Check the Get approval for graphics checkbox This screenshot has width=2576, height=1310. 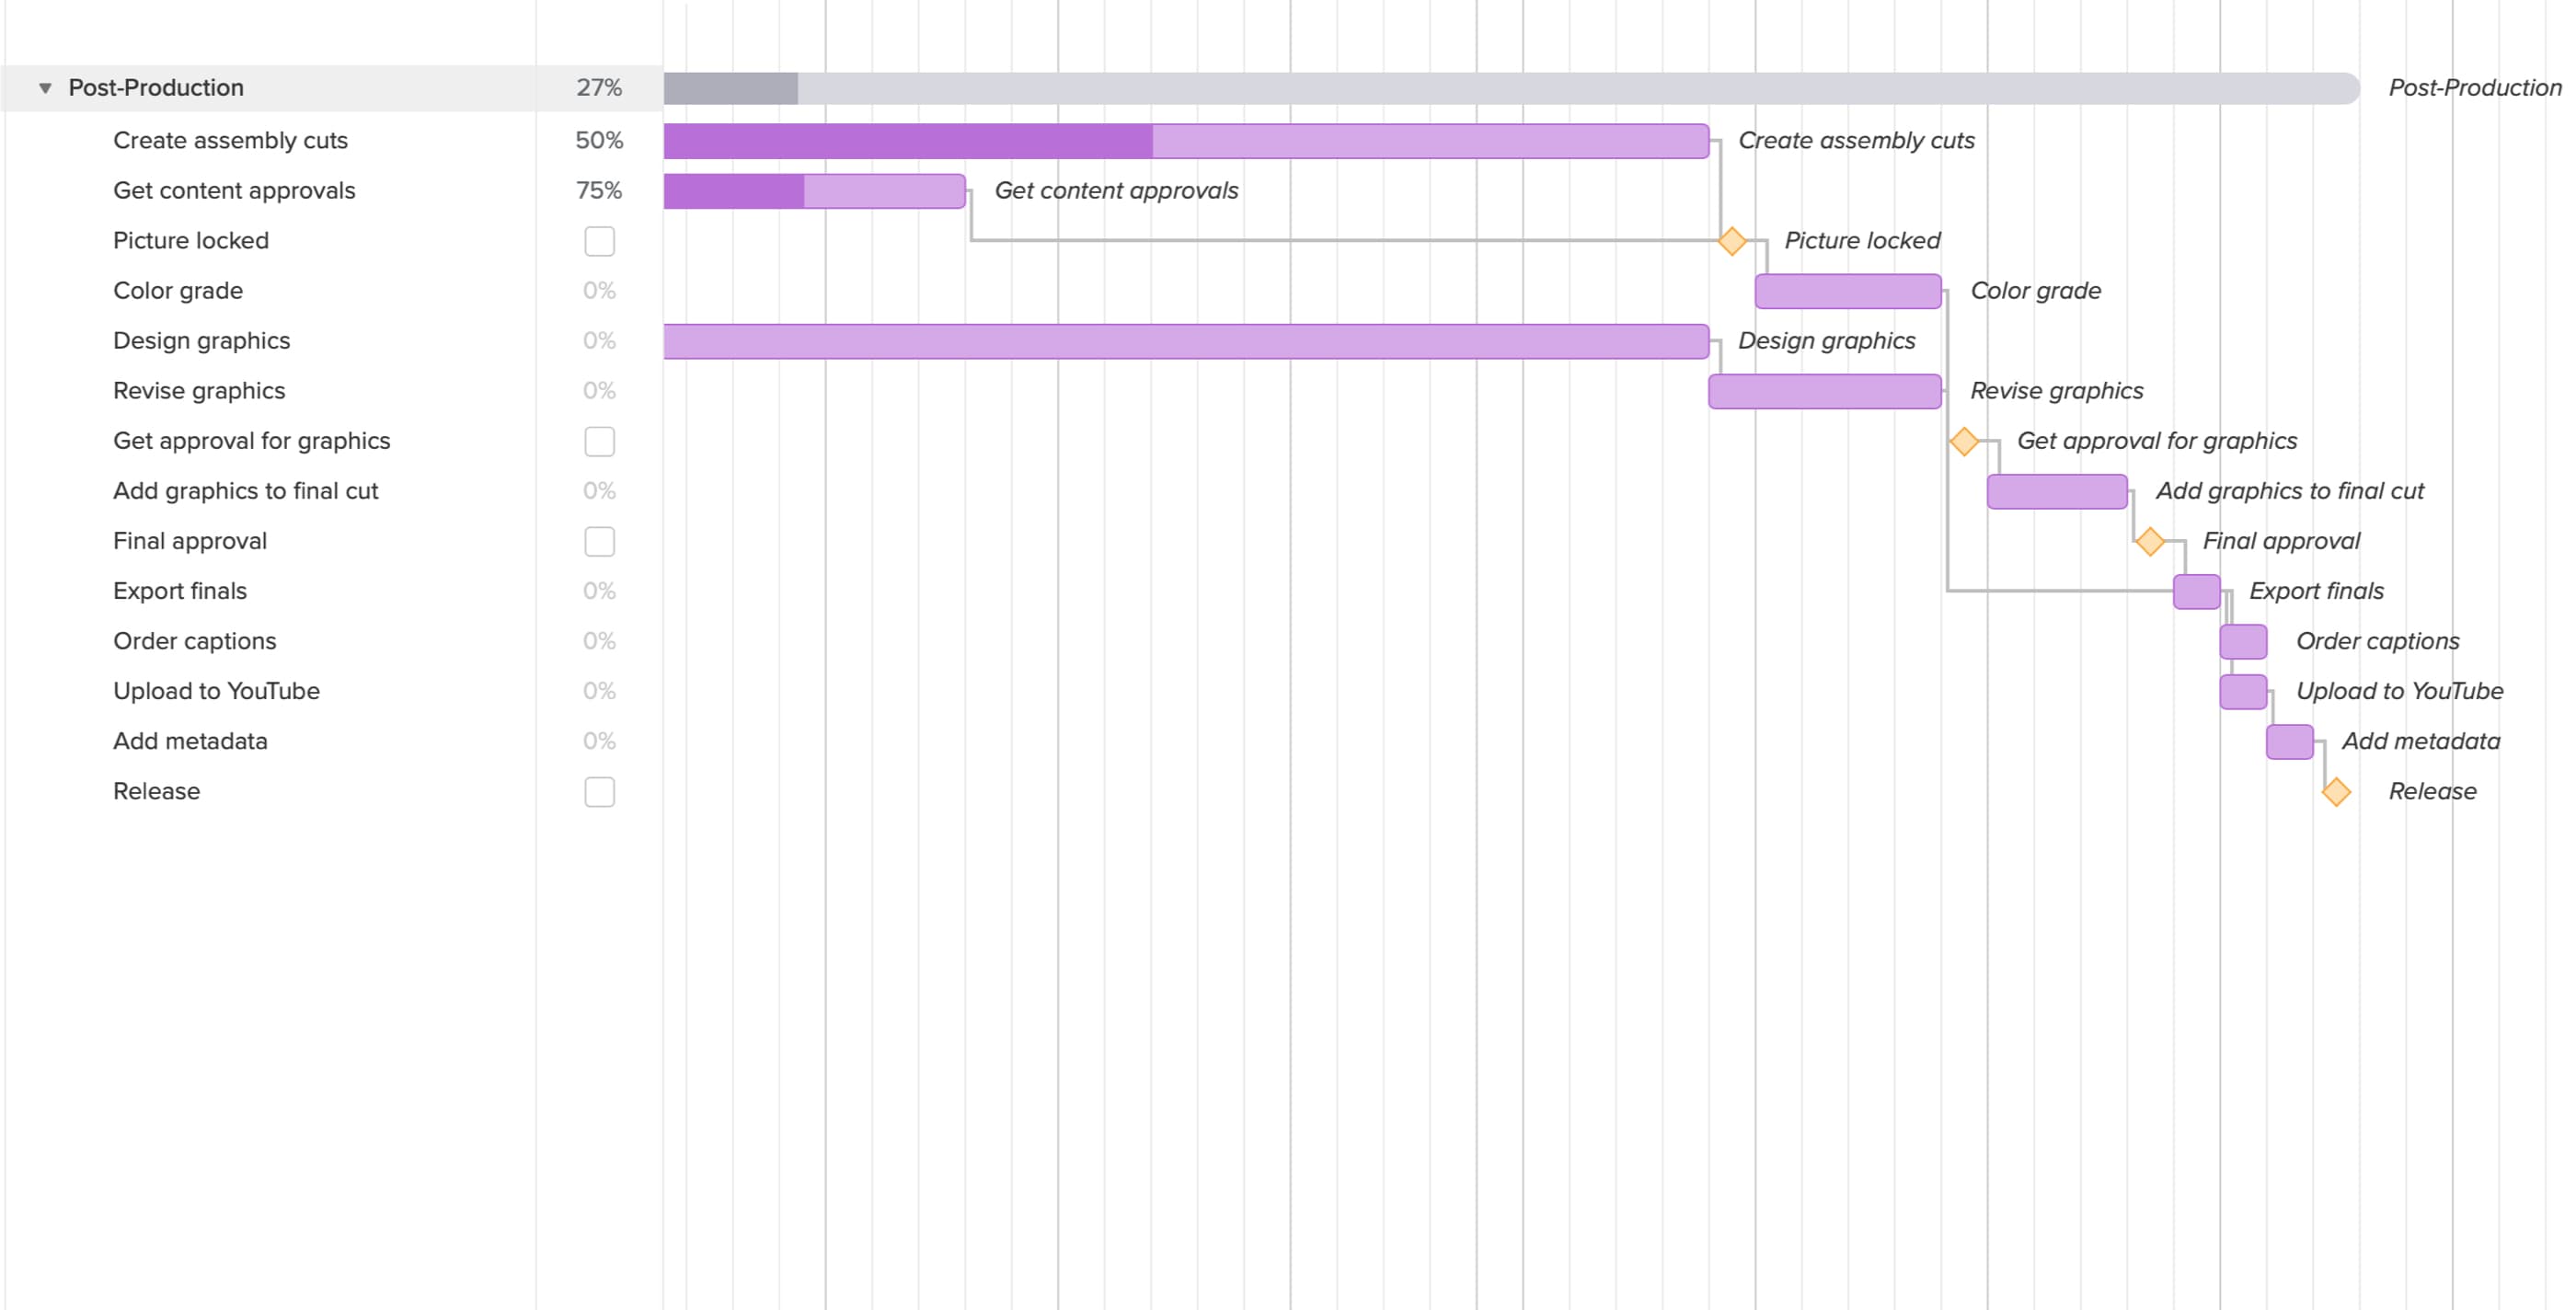599,441
